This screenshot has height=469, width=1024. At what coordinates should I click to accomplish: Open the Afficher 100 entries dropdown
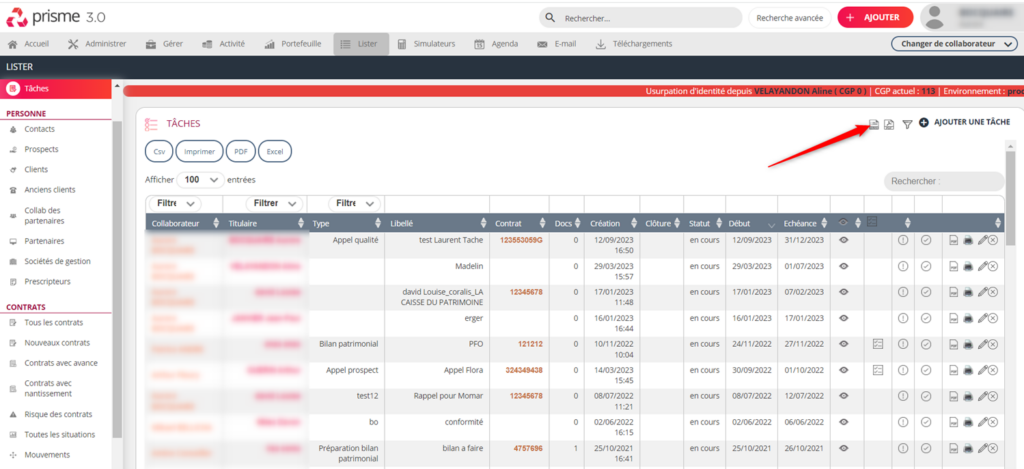[200, 180]
